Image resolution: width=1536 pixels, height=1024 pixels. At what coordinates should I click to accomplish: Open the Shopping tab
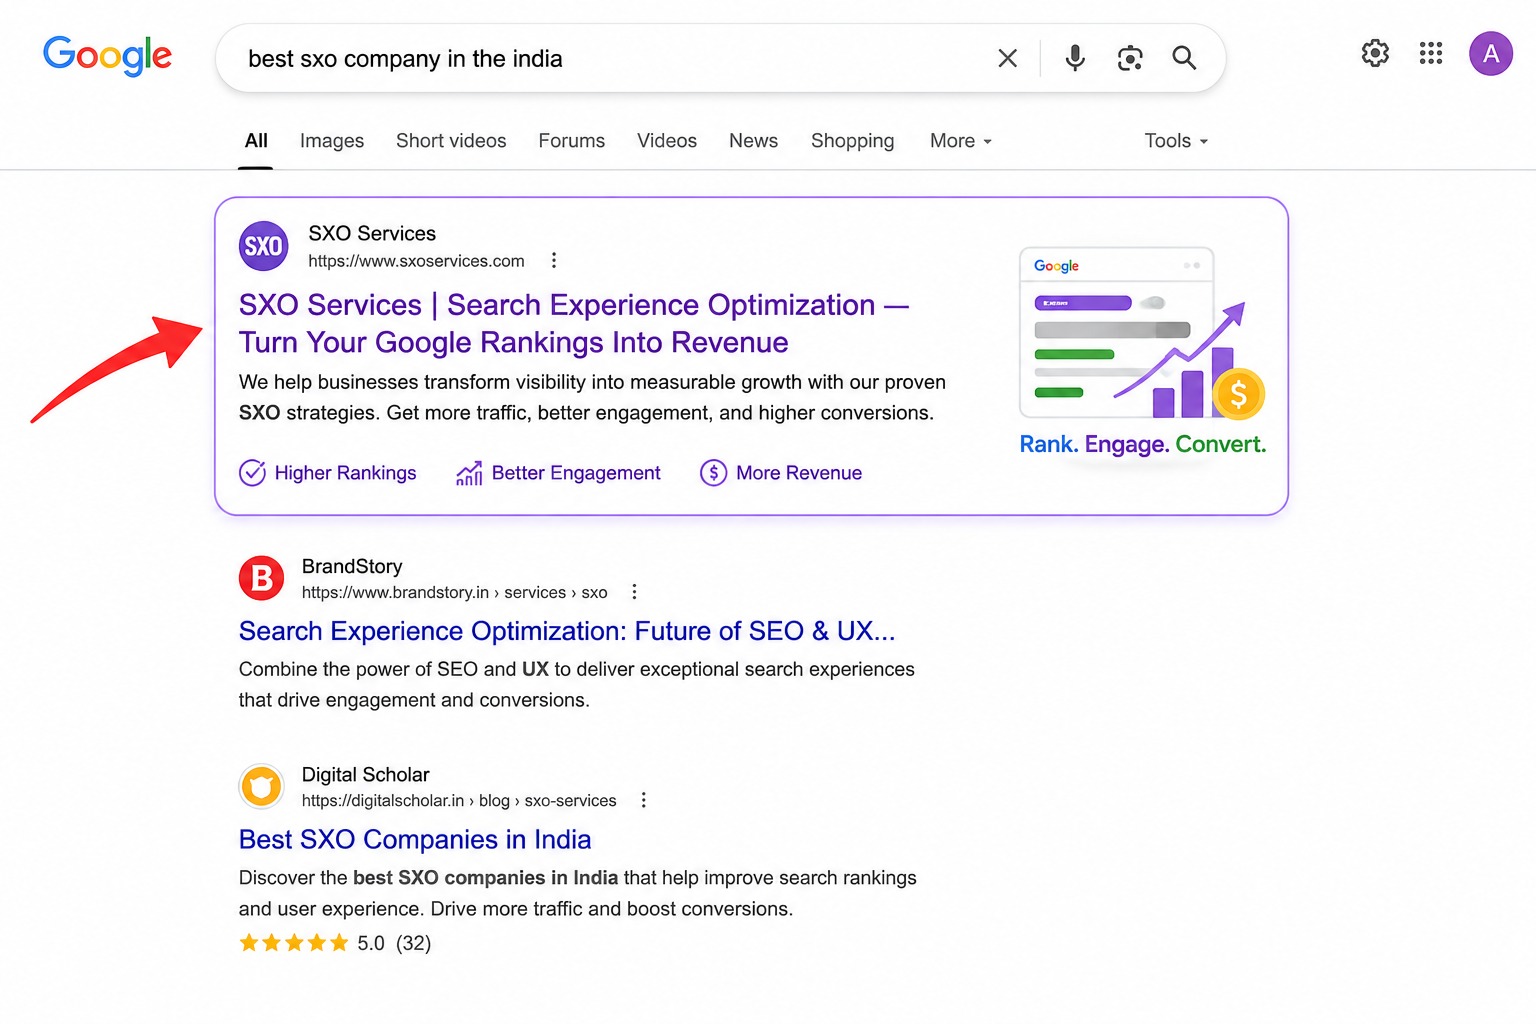pyautogui.click(x=853, y=141)
